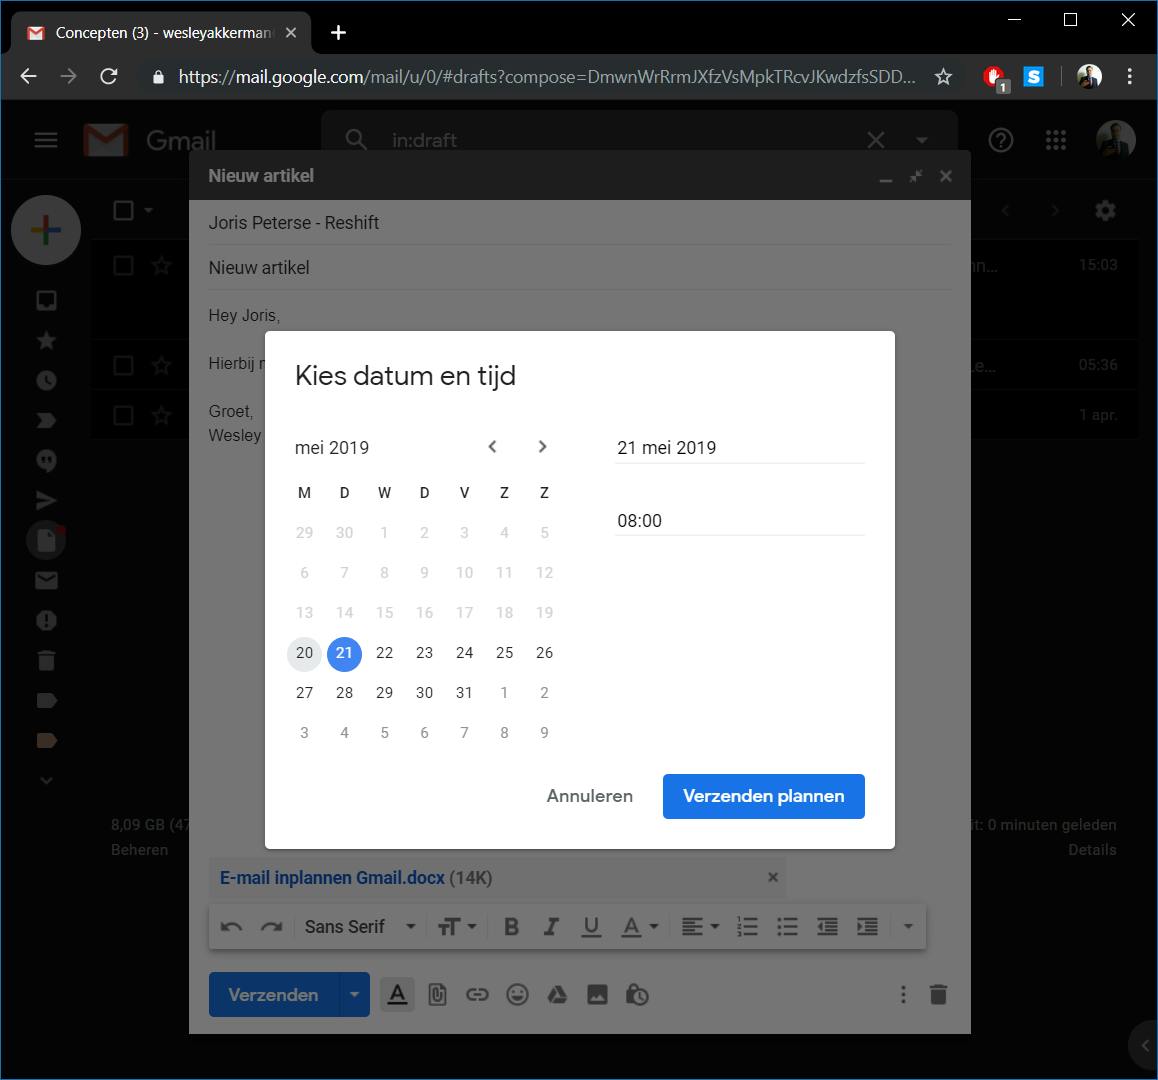Screen dimensions: 1158x1080
Task: Open Gmail settings gear
Action: pos(1105,211)
